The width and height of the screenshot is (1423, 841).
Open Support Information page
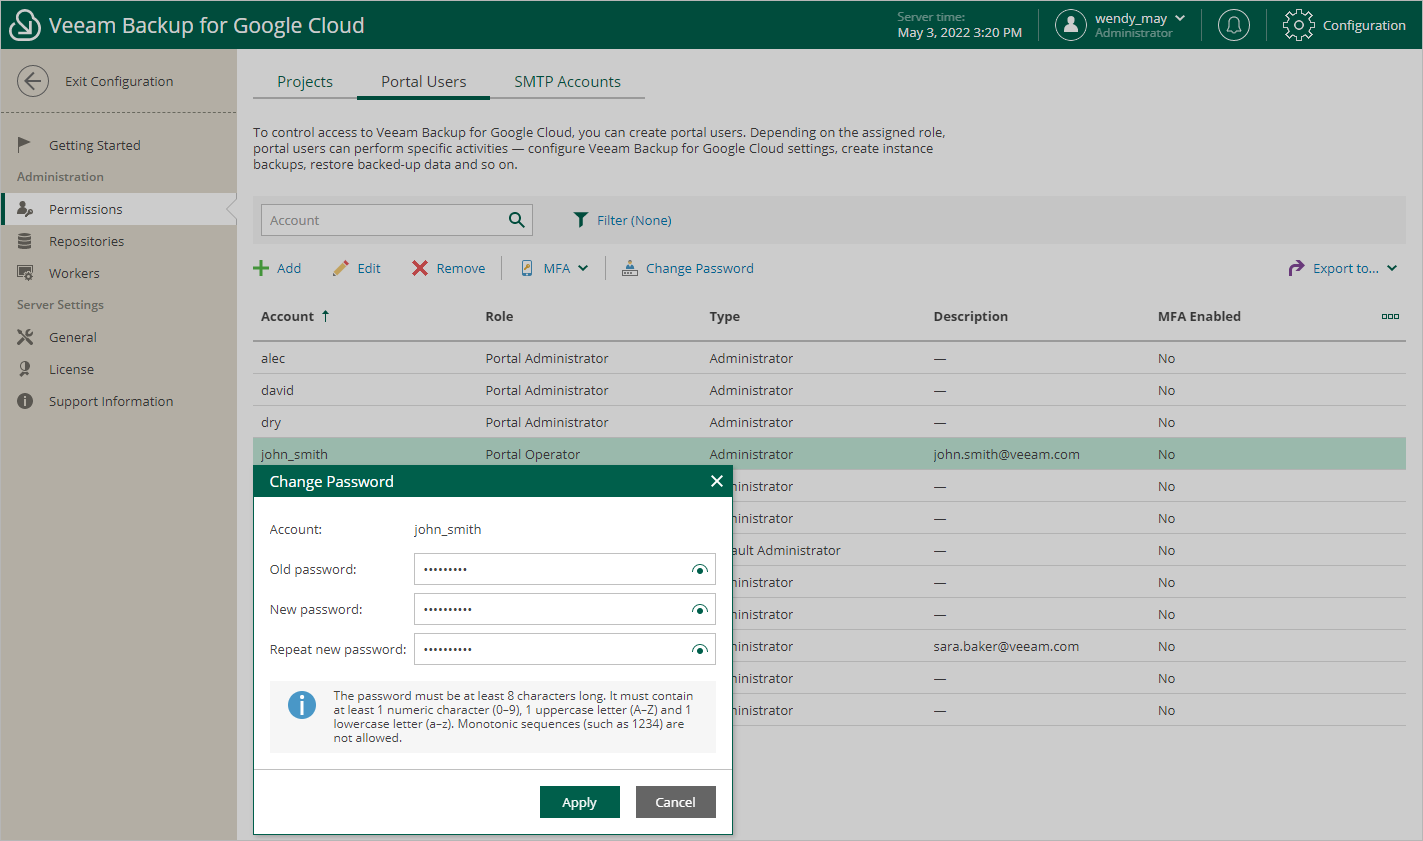click(118, 401)
